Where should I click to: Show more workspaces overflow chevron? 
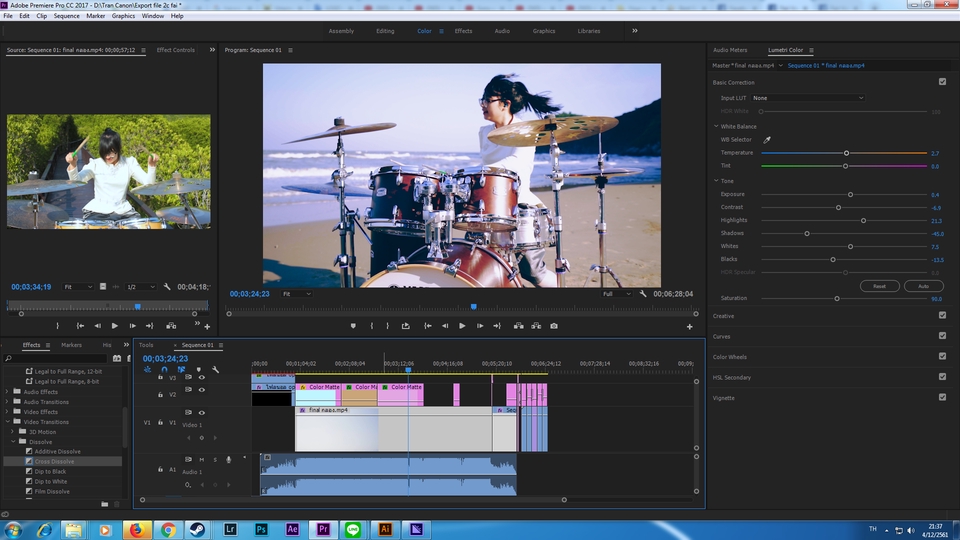click(635, 31)
